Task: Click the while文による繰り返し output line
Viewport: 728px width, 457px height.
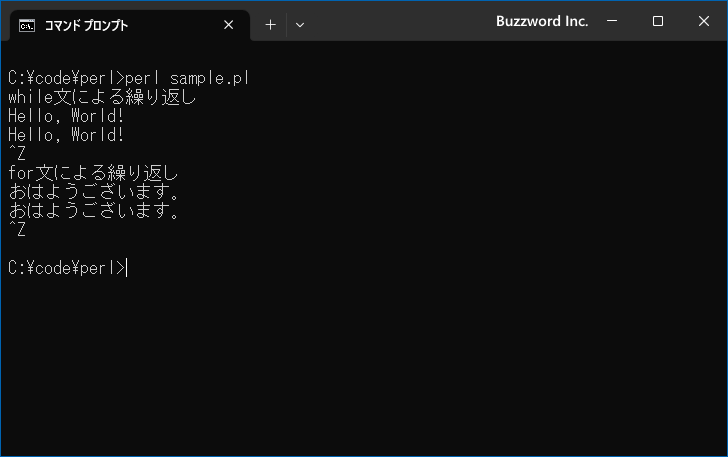Action: [x=102, y=97]
